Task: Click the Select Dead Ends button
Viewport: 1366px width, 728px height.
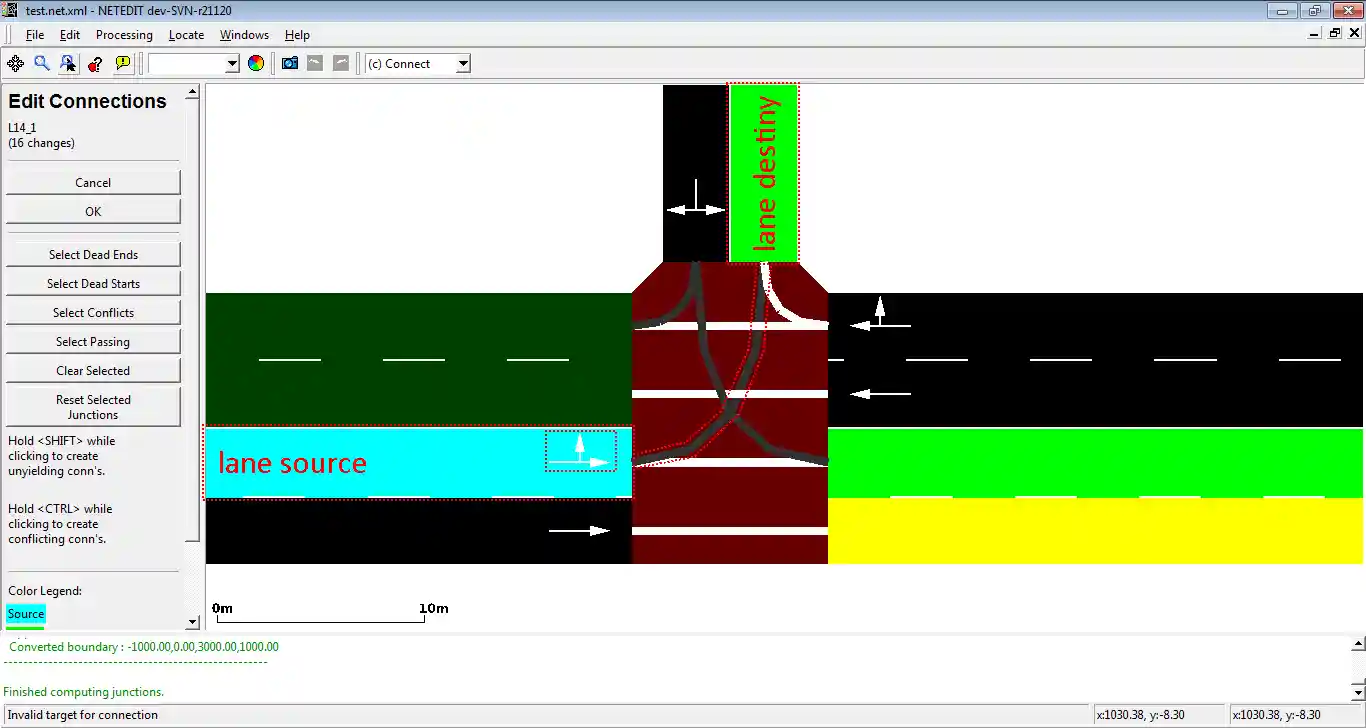Action: (93, 255)
